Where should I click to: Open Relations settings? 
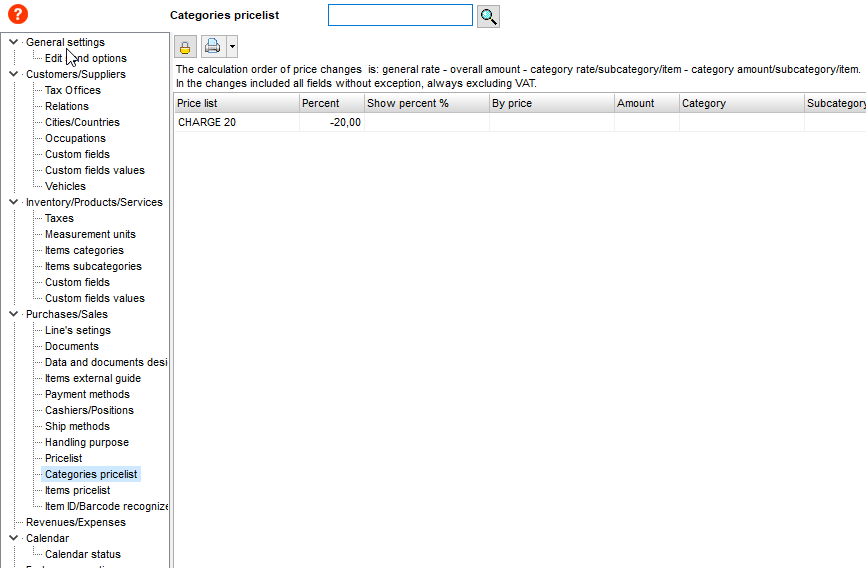[x=67, y=106]
